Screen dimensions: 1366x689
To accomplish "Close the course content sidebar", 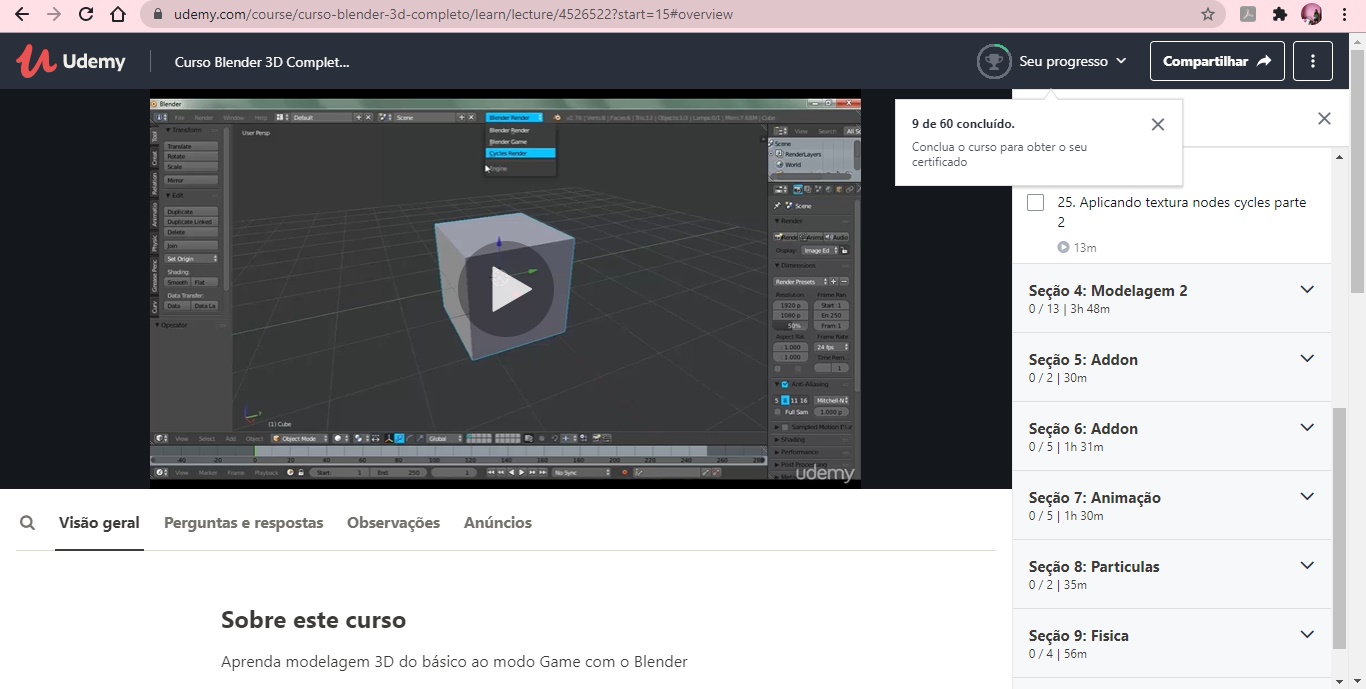I will [1324, 118].
